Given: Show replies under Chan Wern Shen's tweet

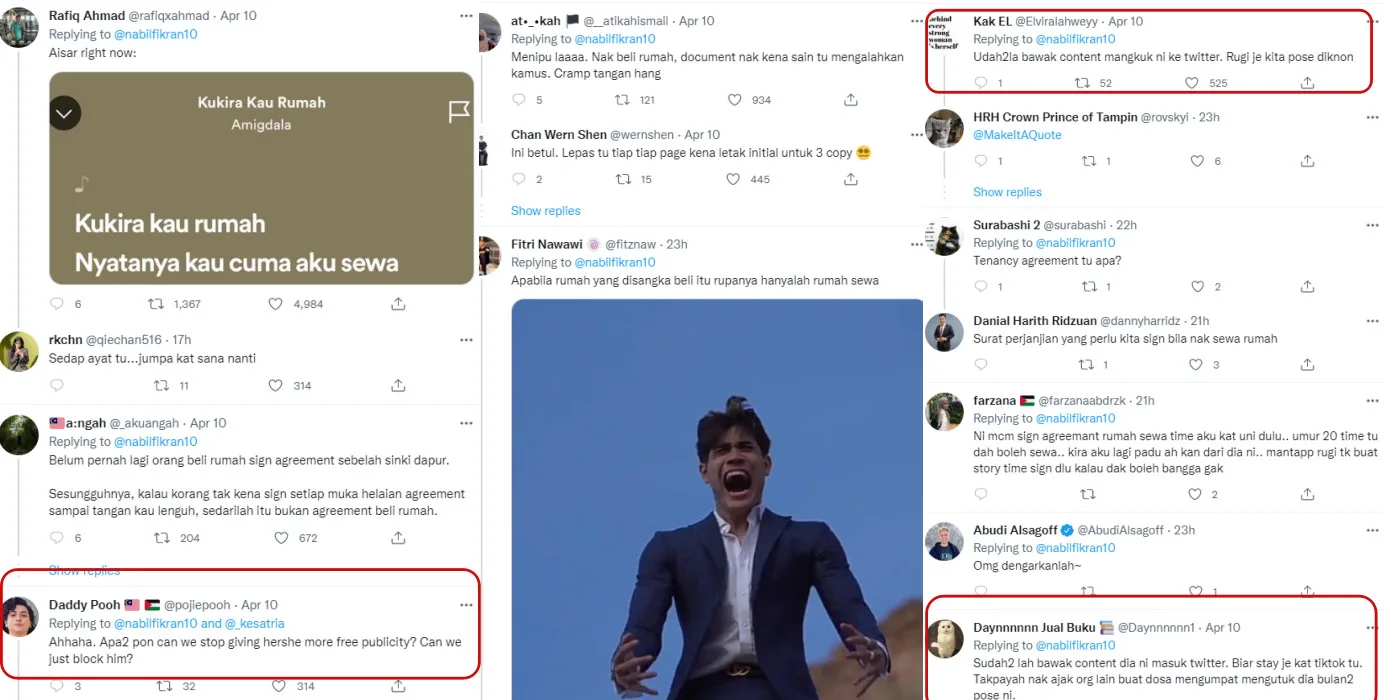Looking at the screenshot, I should (x=545, y=211).
